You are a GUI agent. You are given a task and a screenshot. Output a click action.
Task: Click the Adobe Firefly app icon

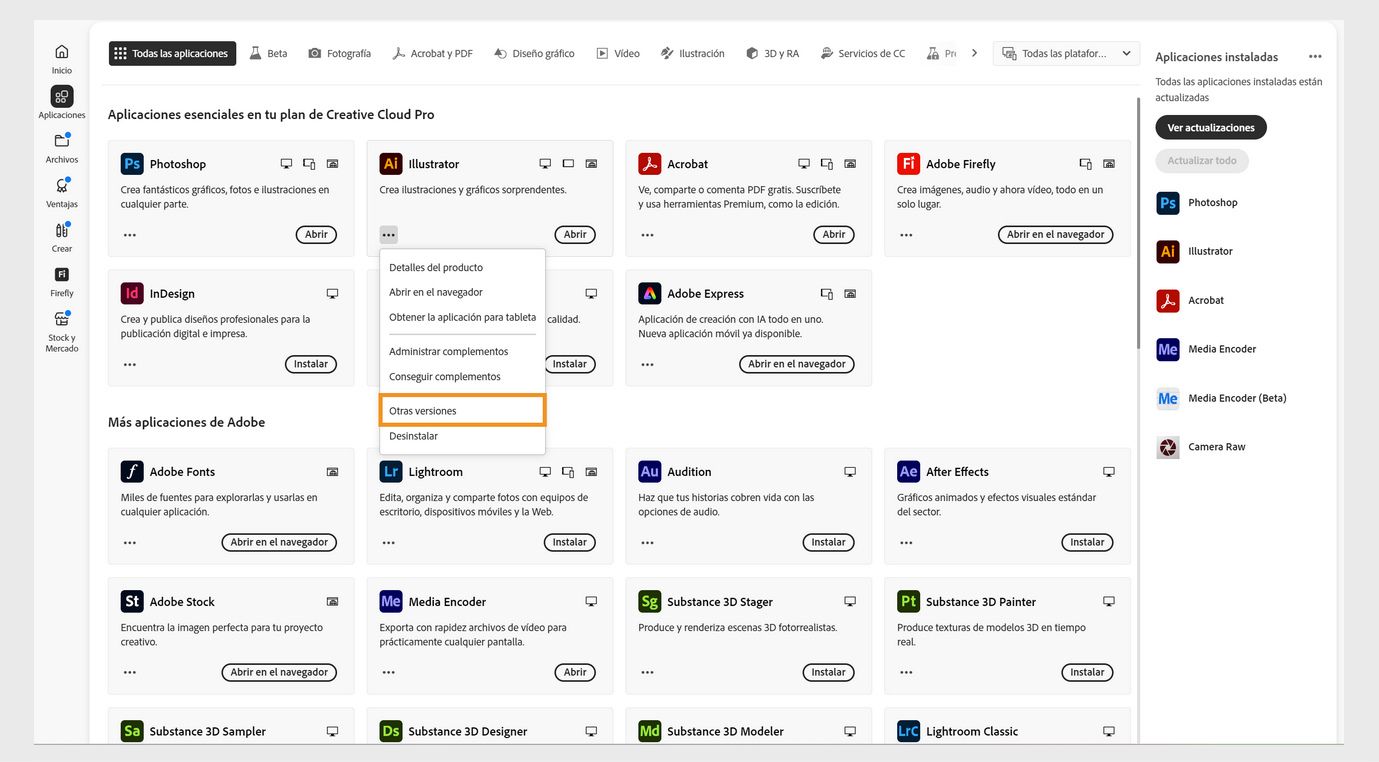coord(908,164)
